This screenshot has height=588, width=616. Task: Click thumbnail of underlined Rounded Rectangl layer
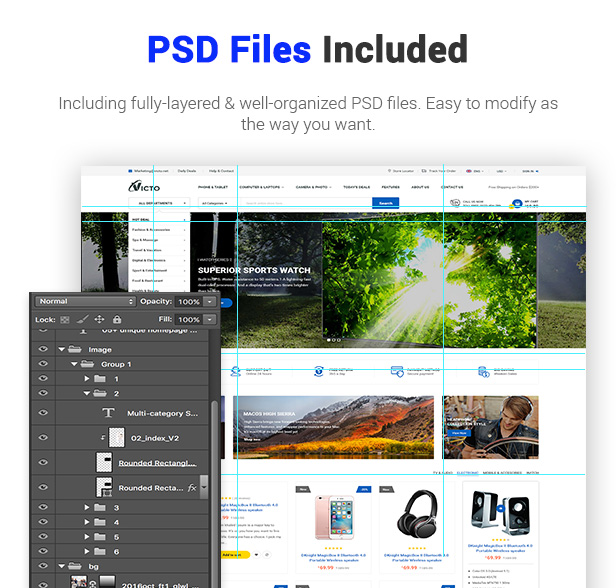tap(104, 462)
